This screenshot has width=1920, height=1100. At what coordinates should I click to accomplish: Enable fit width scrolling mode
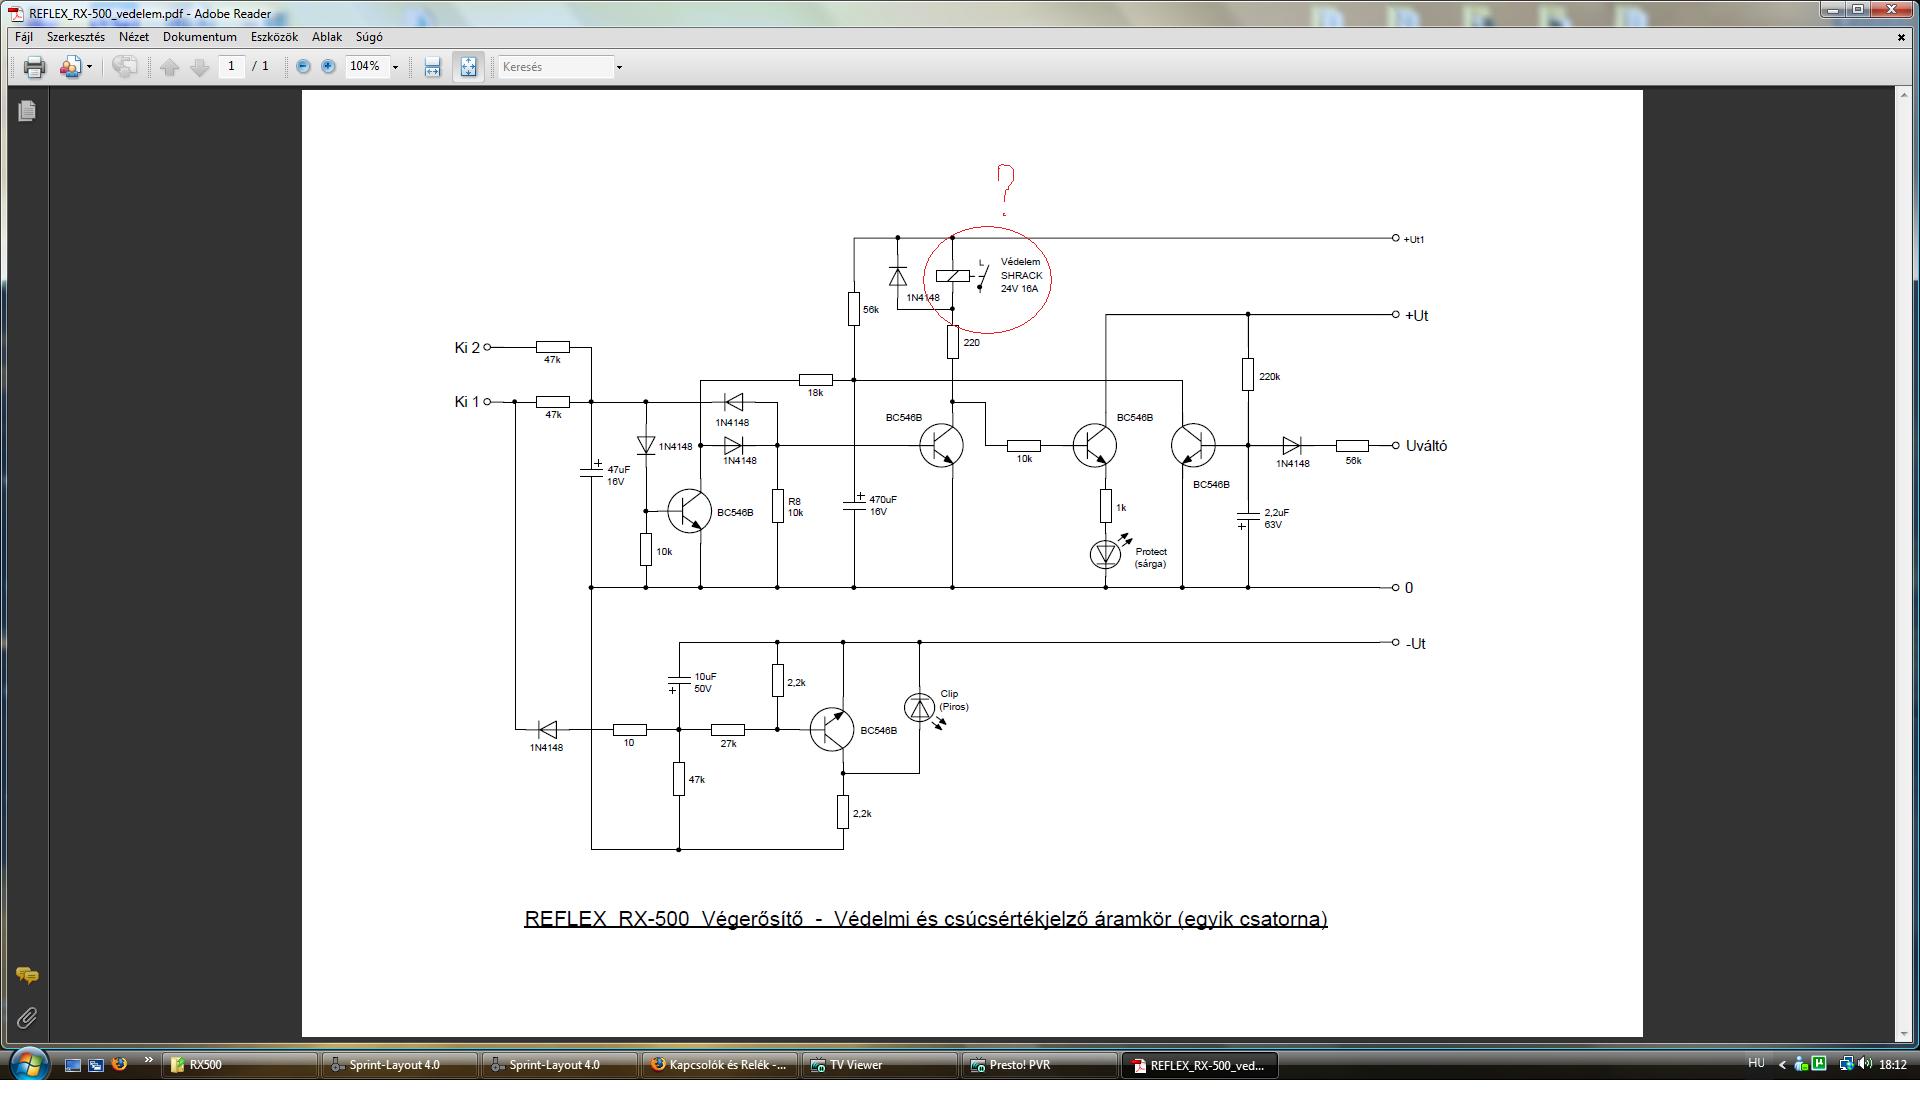pos(432,67)
